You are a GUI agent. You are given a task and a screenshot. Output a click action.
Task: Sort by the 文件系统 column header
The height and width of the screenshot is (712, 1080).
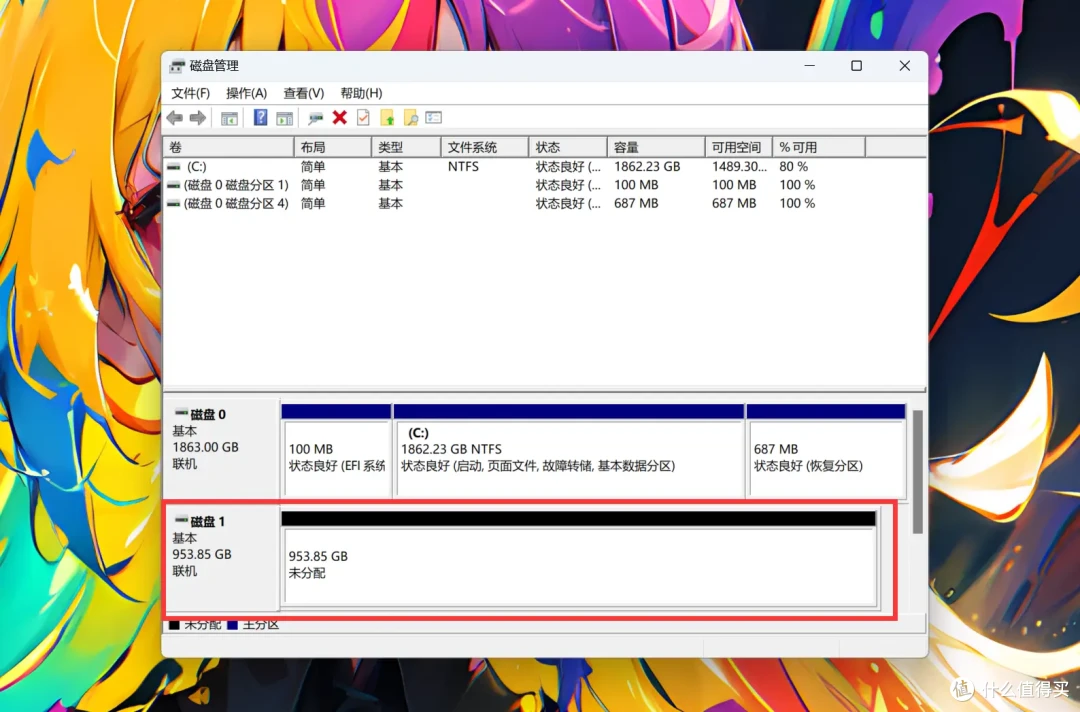click(485, 147)
